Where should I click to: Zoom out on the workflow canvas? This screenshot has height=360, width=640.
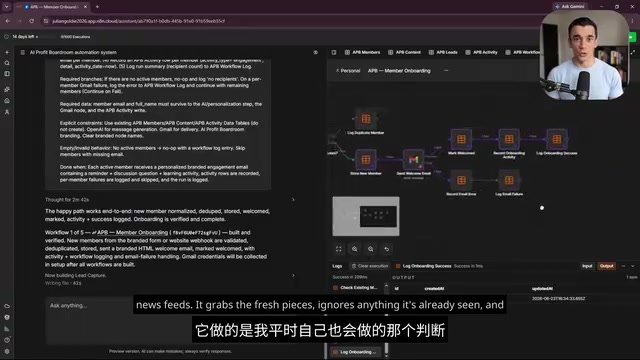click(x=371, y=249)
